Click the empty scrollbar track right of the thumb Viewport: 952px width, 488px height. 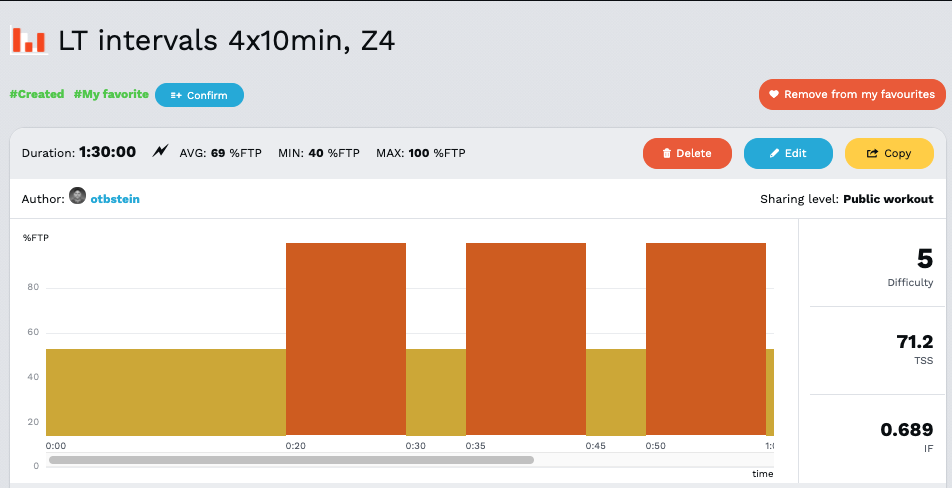tap(650, 460)
